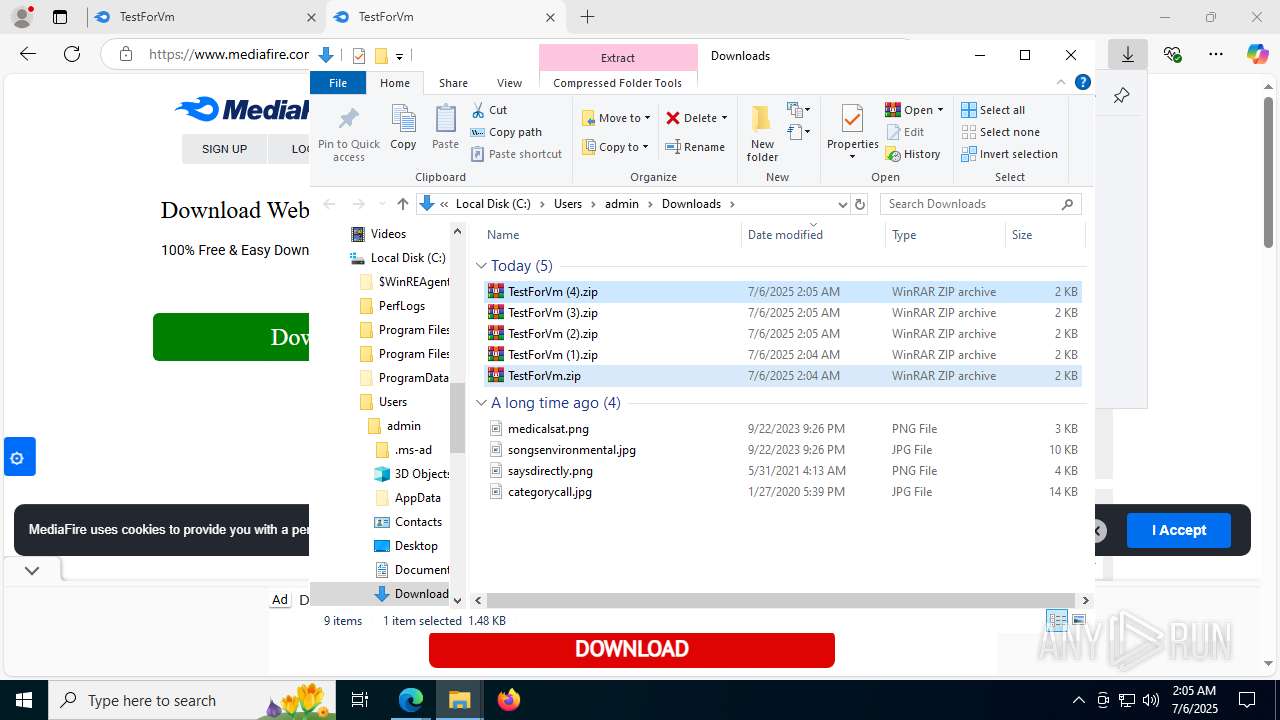
Task: Switch to Details view layout icon
Action: [1057, 621]
